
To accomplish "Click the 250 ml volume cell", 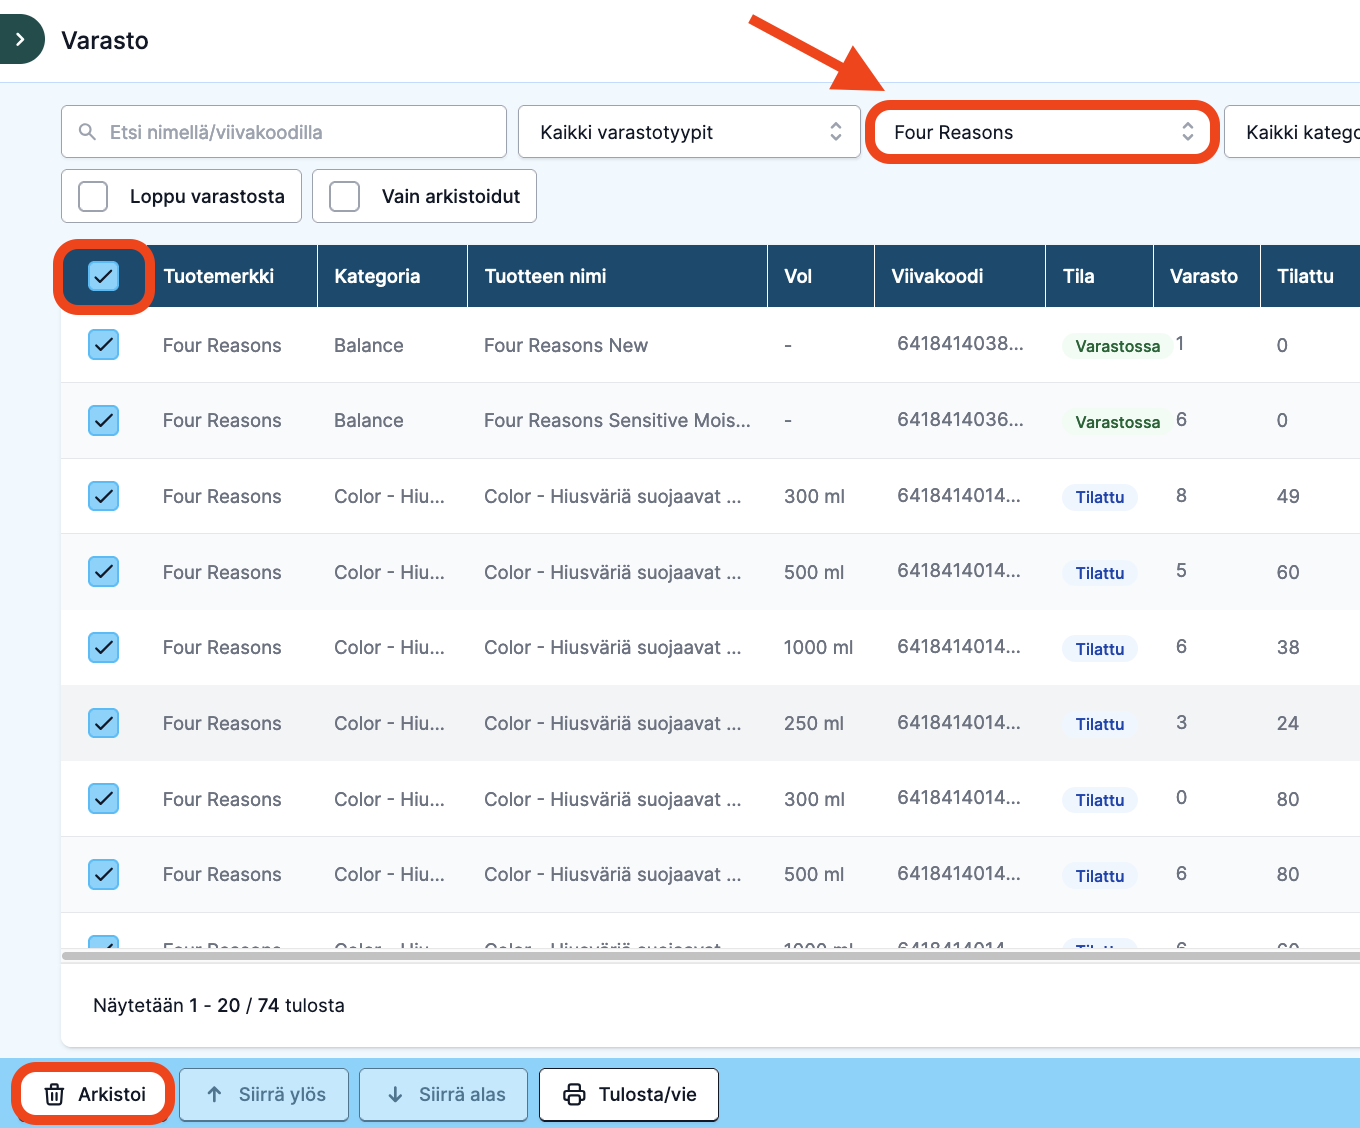I will coord(814,723).
